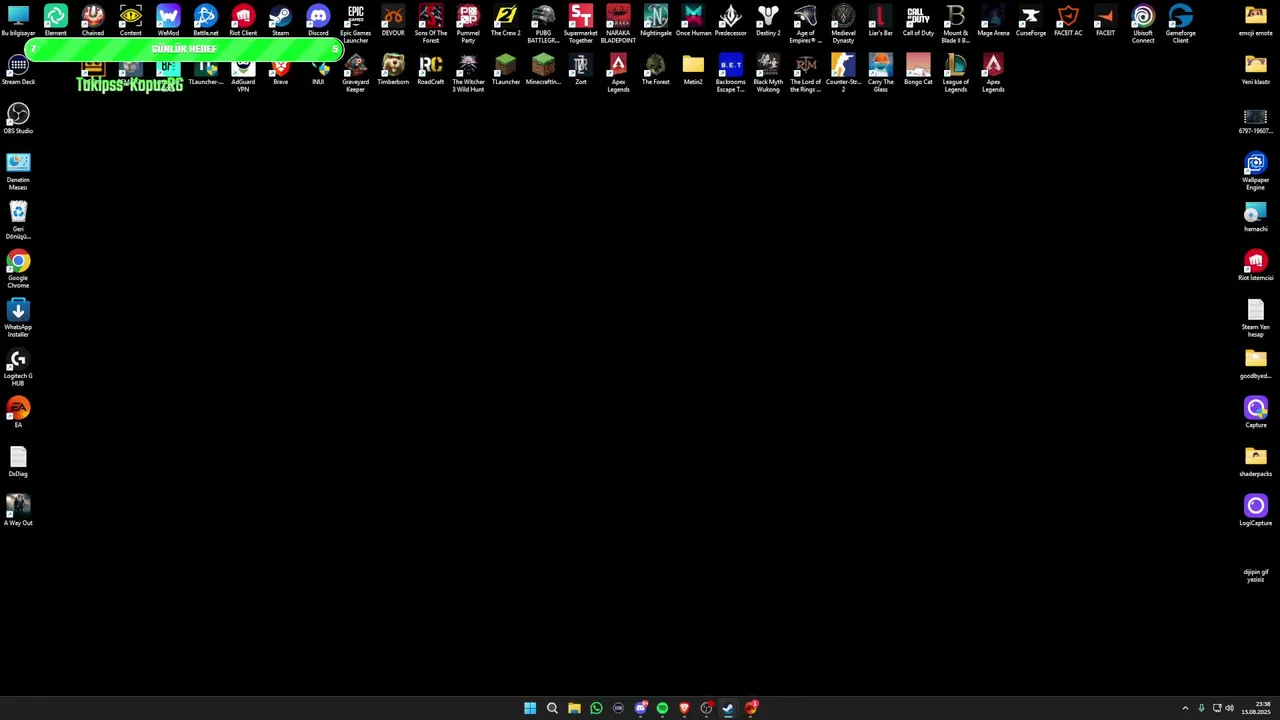Image resolution: width=1280 pixels, height=720 pixels.
Task: Select the Carry The Glass icon
Action: click(x=880, y=73)
